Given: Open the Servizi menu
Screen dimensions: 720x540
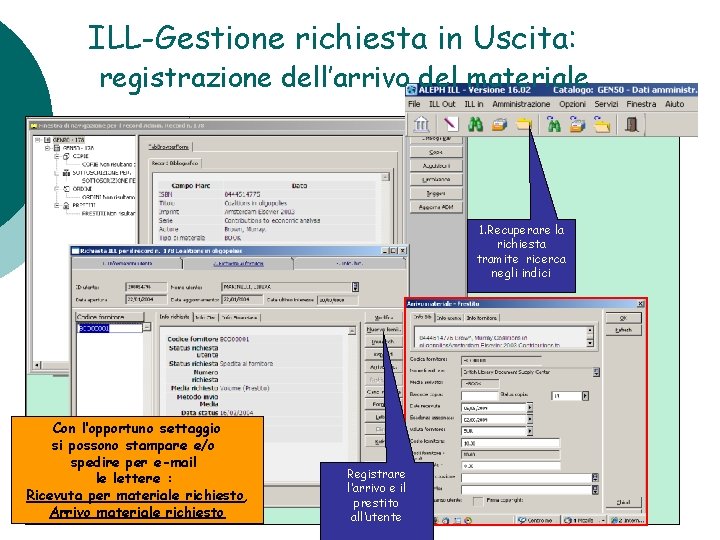Looking at the screenshot, I should (x=606, y=104).
